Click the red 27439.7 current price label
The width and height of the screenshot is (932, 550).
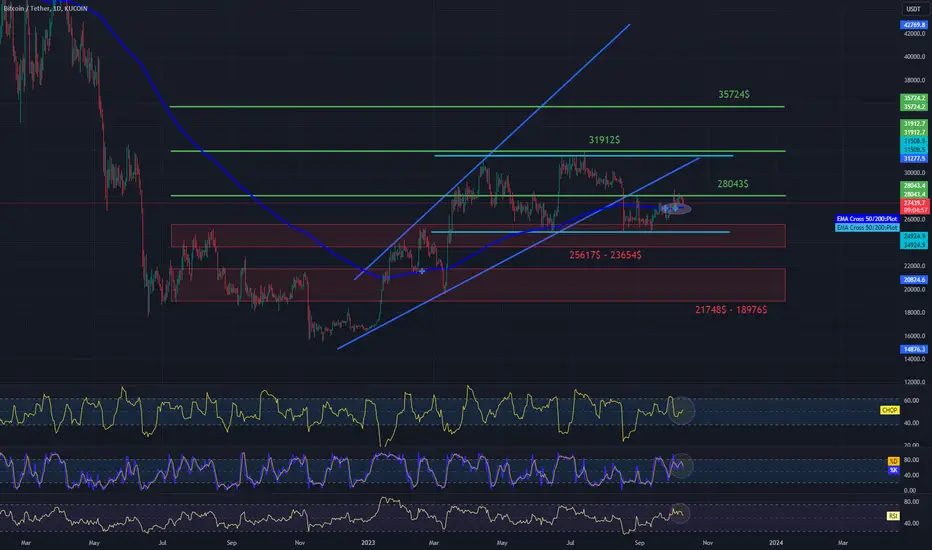pos(914,203)
